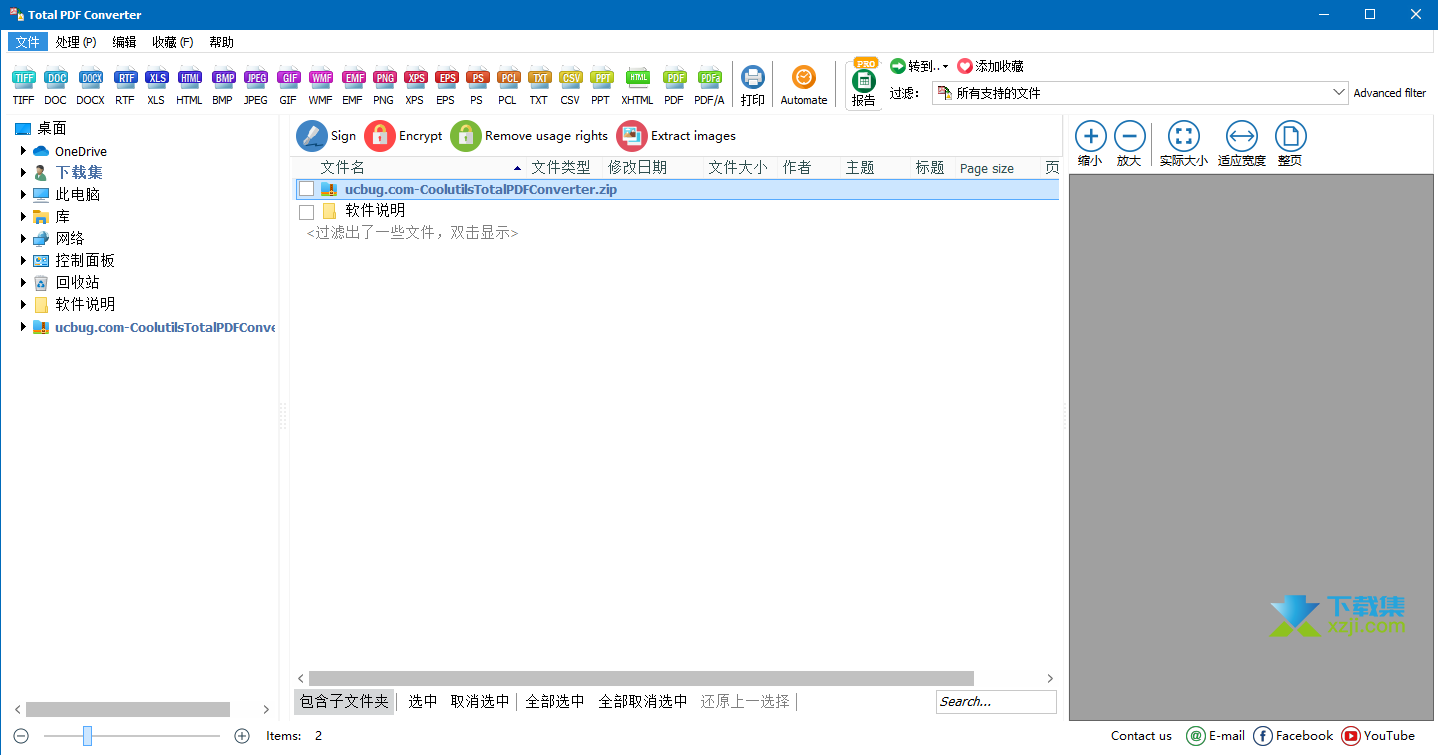Viewport: 1438px width, 755px height.
Task: Click 全部取消选中 uncheck all button
Action: pos(643,701)
